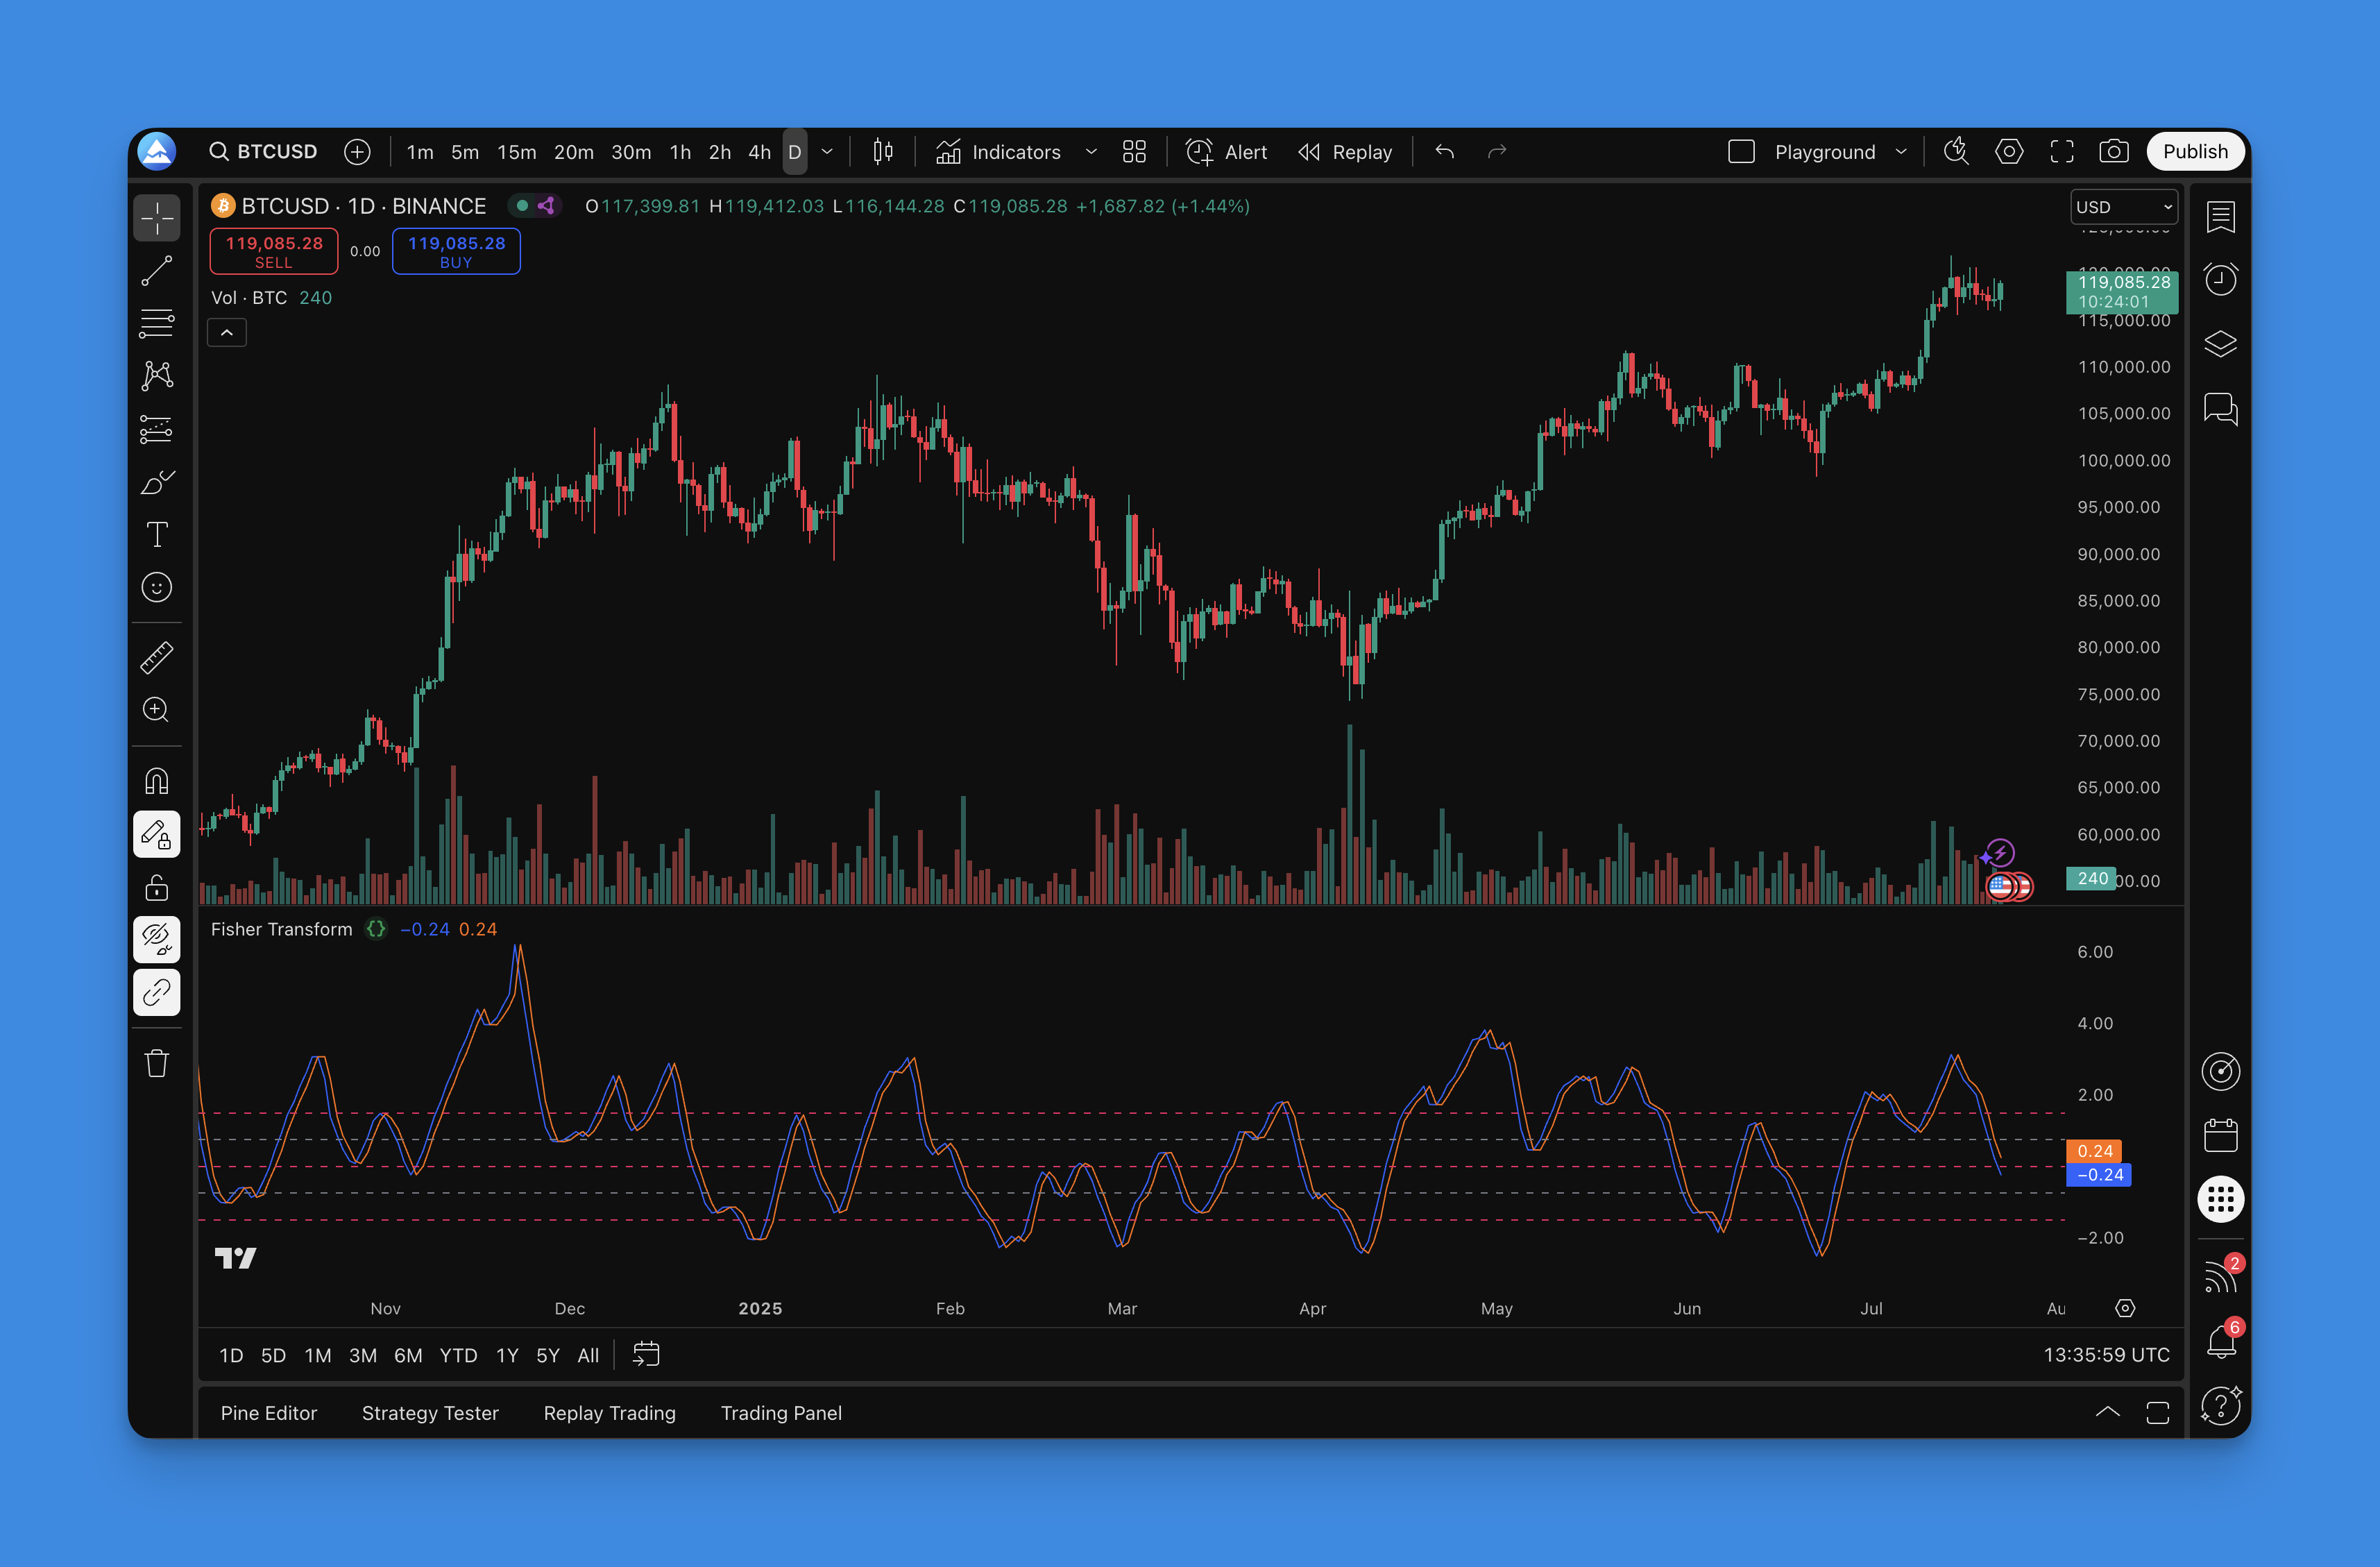Open the economic calendar panel
This screenshot has width=2380, height=1567.
pos(2221,1135)
